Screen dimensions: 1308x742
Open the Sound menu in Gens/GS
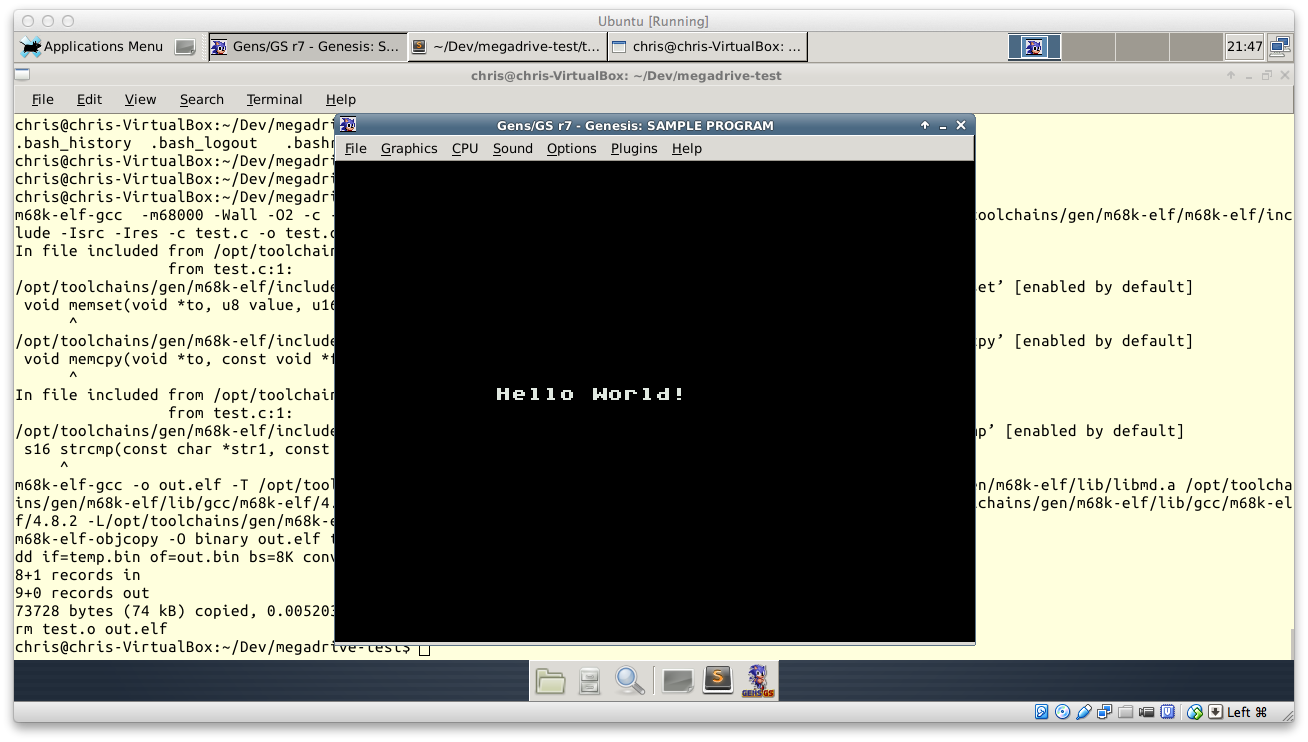[x=512, y=148]
